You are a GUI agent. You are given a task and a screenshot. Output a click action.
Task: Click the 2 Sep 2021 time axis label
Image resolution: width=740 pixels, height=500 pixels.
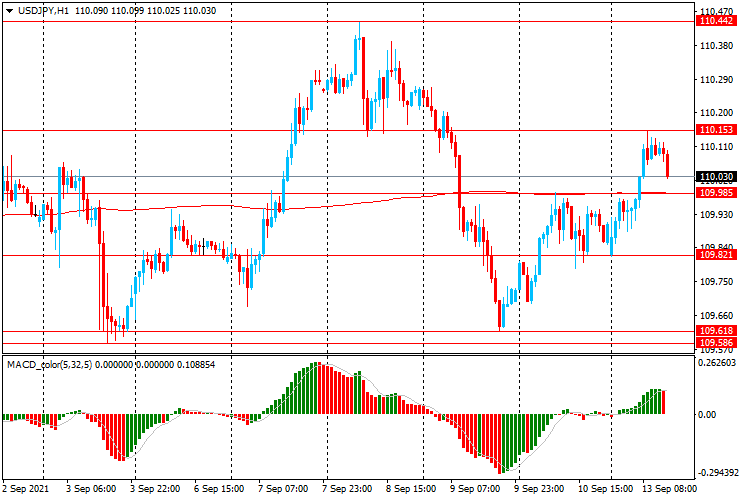(25, 488)
